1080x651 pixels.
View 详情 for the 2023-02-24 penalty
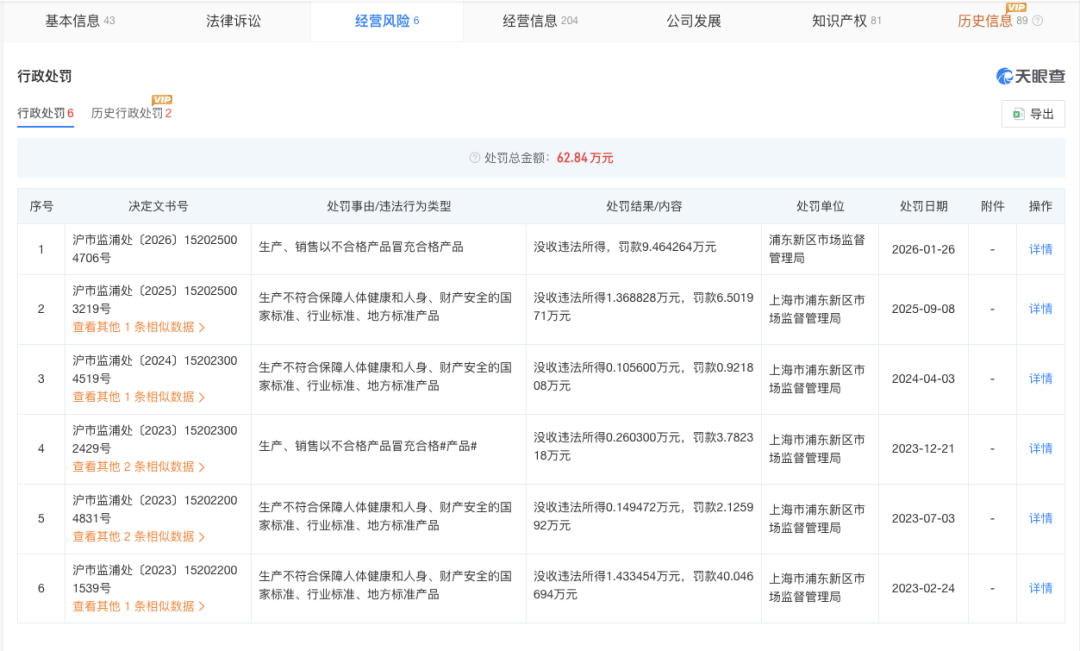click(x=1040, y=588)
